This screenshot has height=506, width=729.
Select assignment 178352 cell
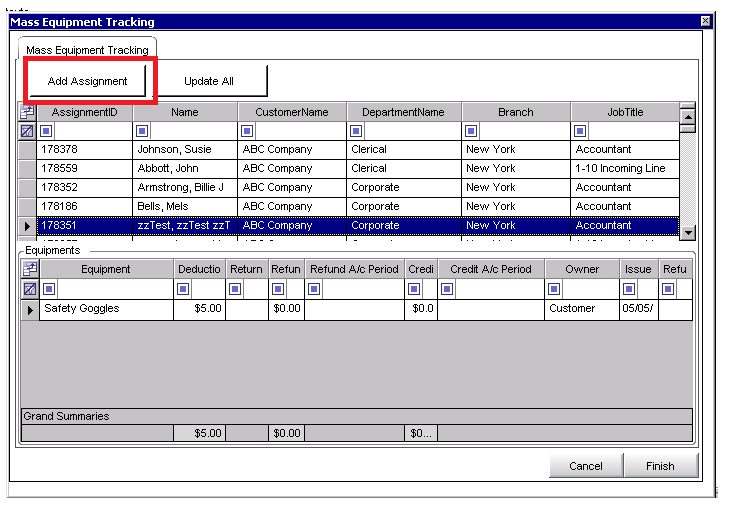coord(85,188)
